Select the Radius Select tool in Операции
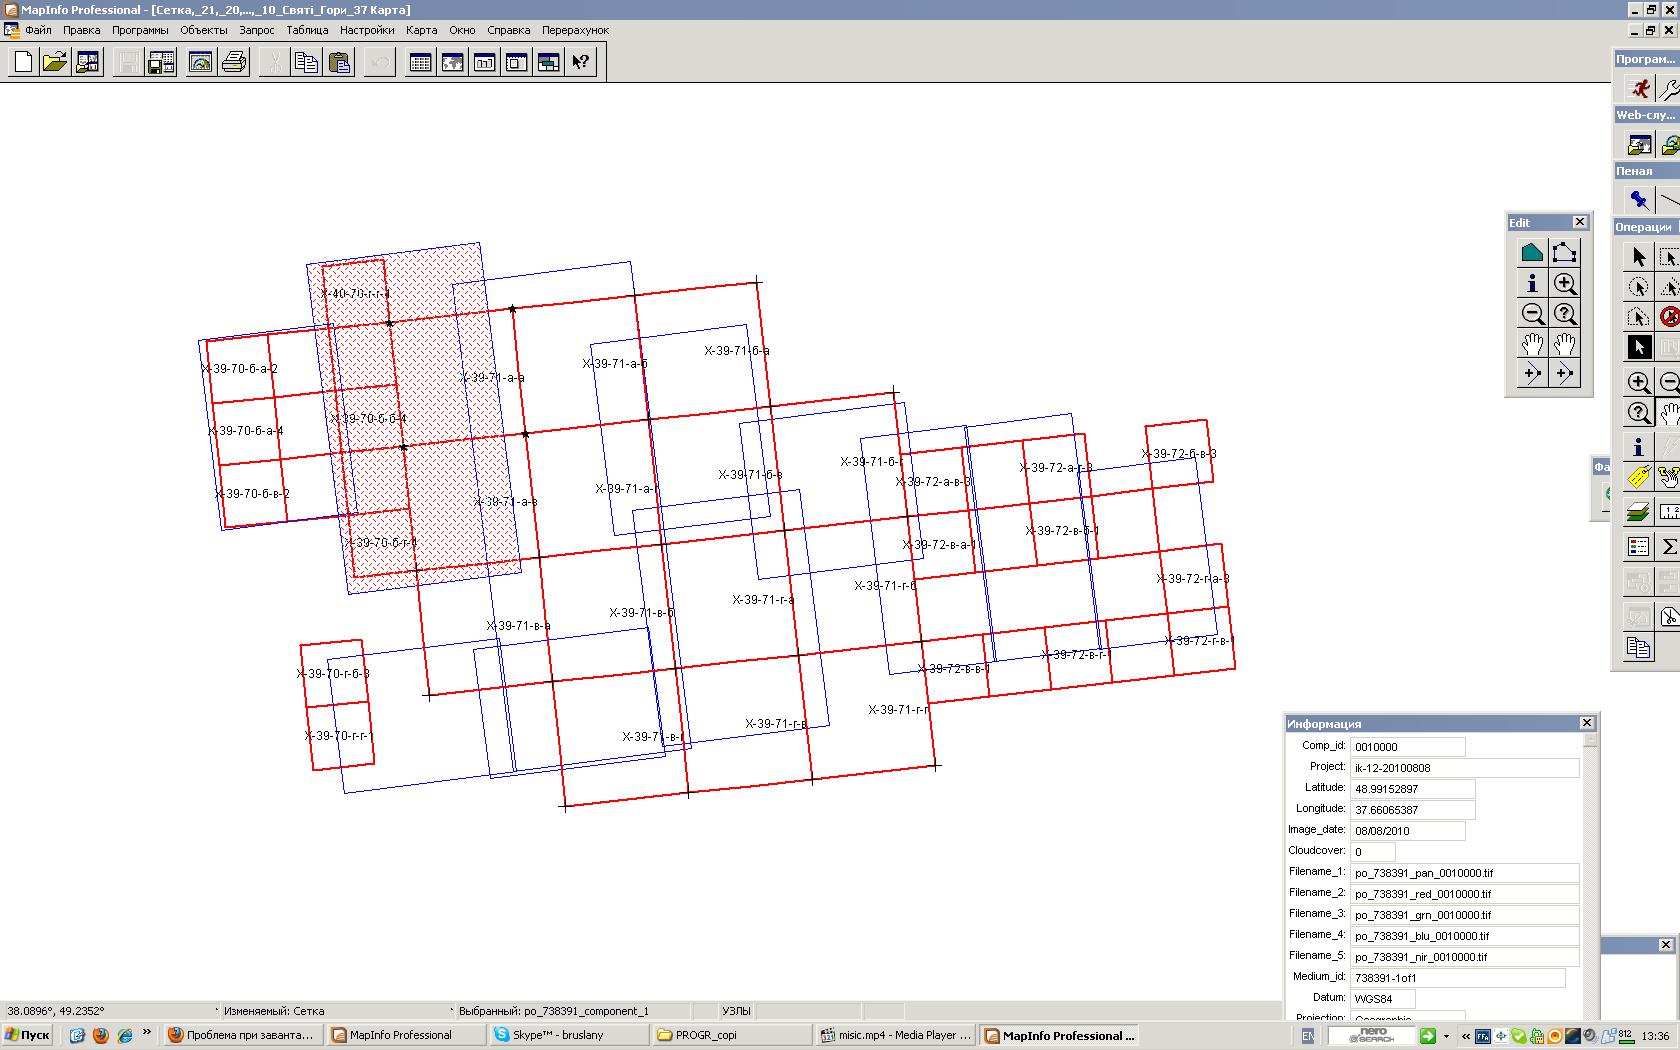The image size is (1680, 1050). pyautogui.click(x=1638, y=287)
